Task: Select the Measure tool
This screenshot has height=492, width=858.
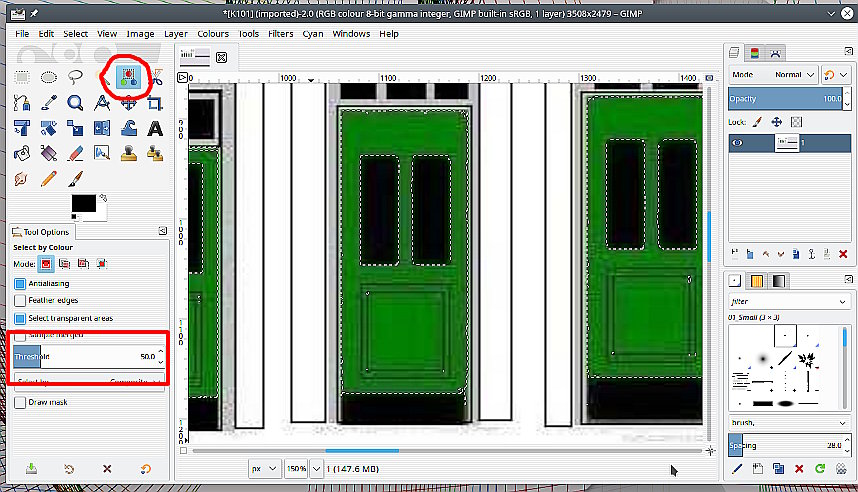Action: [x=102, y=103]
